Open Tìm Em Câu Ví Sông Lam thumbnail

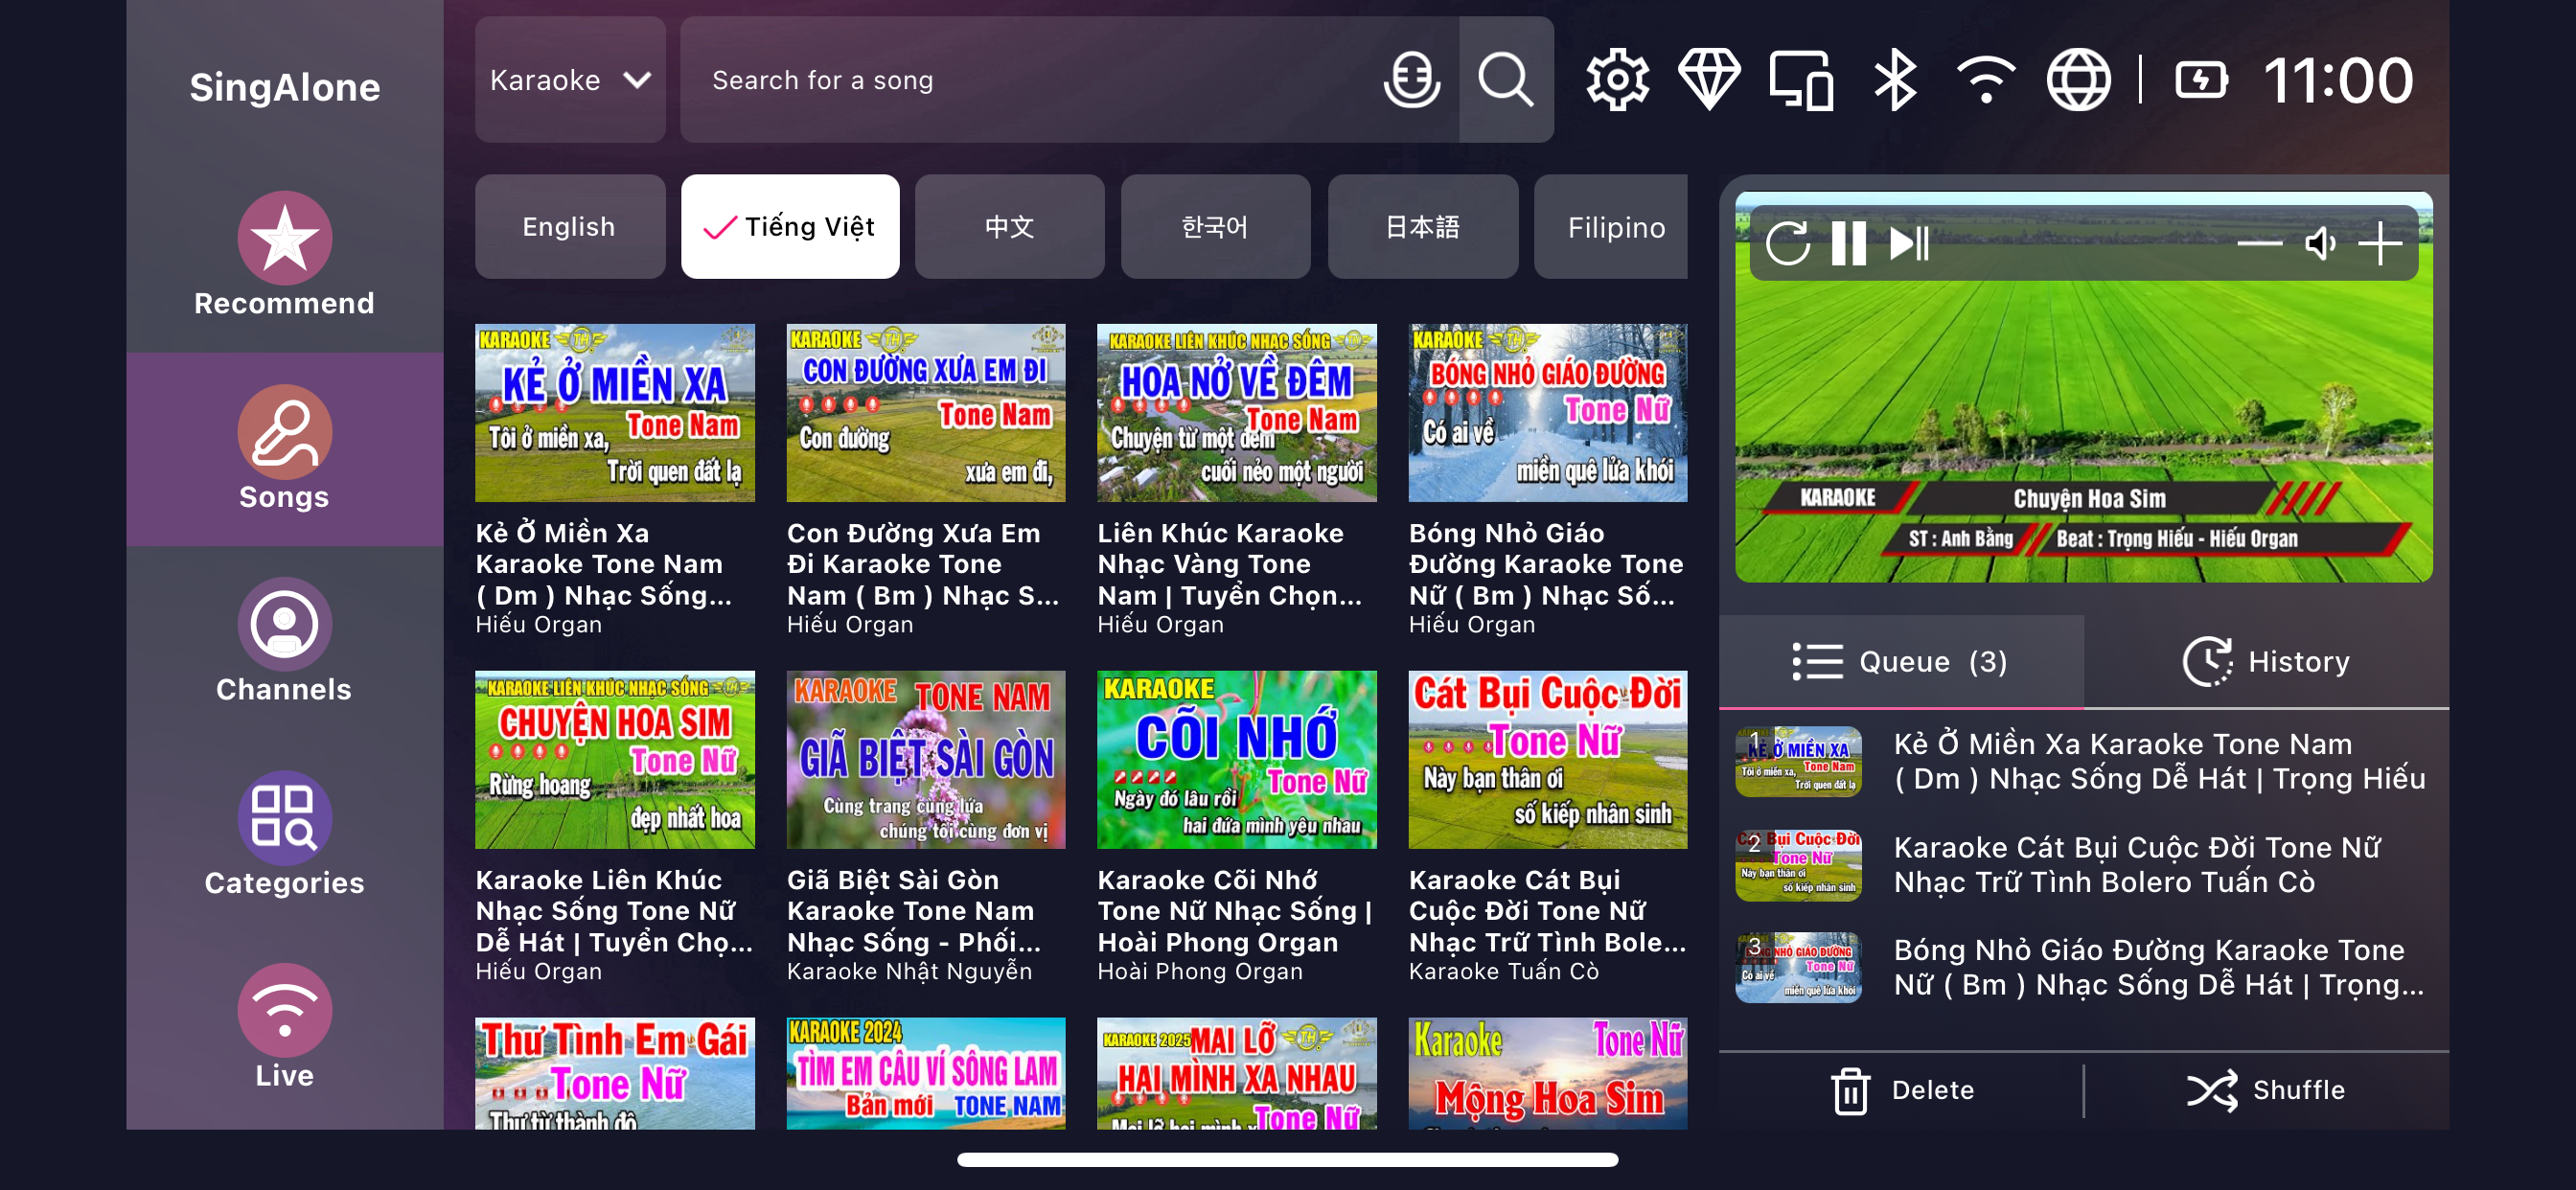click(926, 1073)
